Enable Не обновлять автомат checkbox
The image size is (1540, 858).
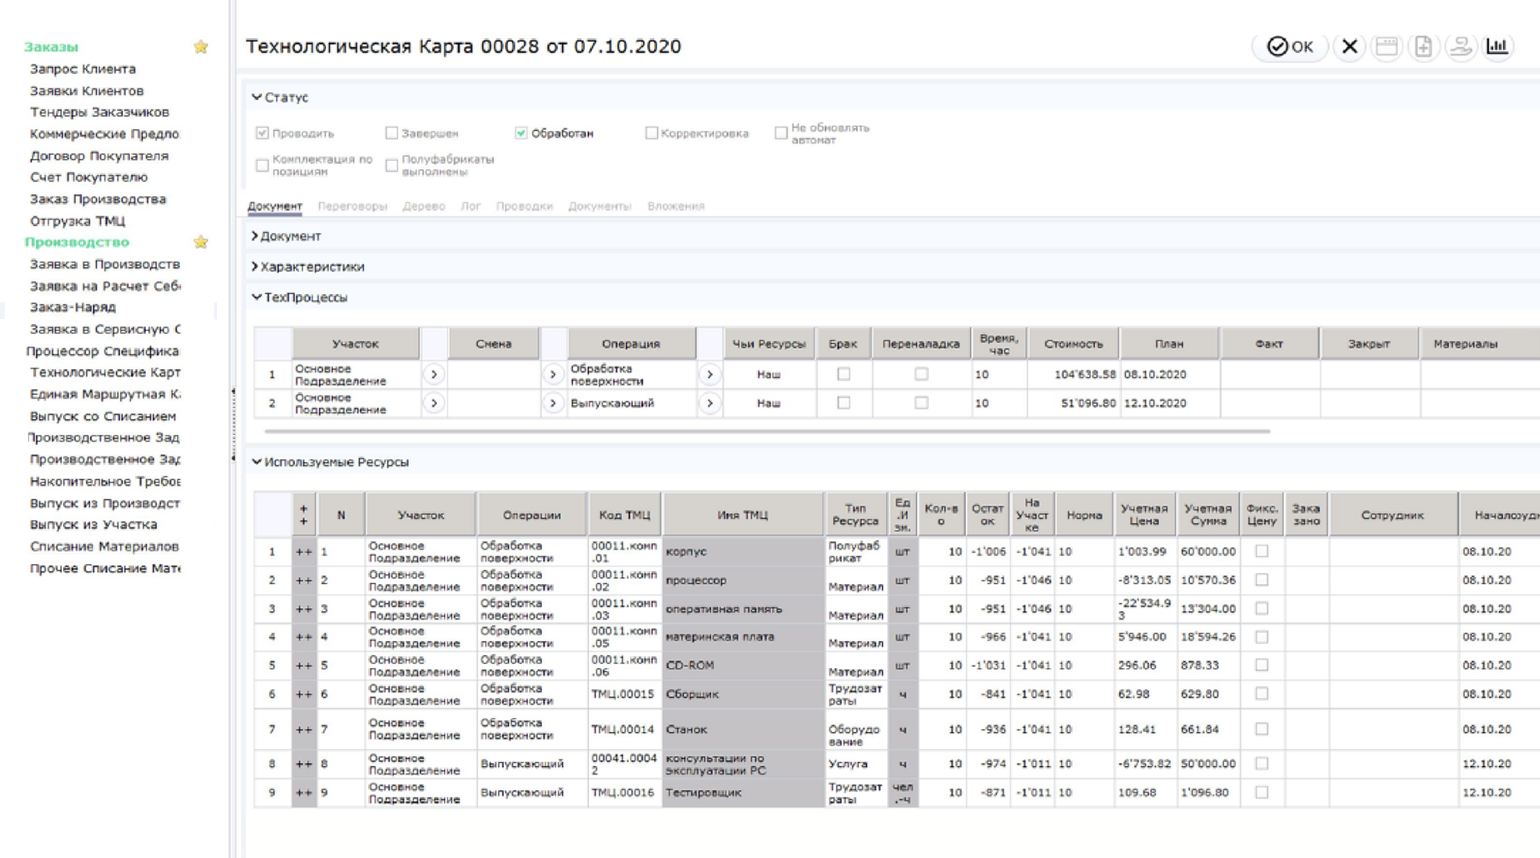[x=781, y=133]
